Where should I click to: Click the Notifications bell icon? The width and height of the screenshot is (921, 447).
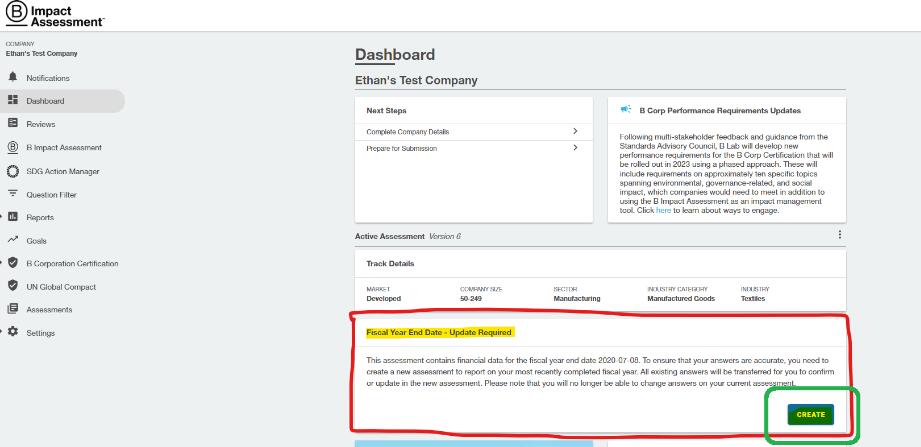(13, 78)
